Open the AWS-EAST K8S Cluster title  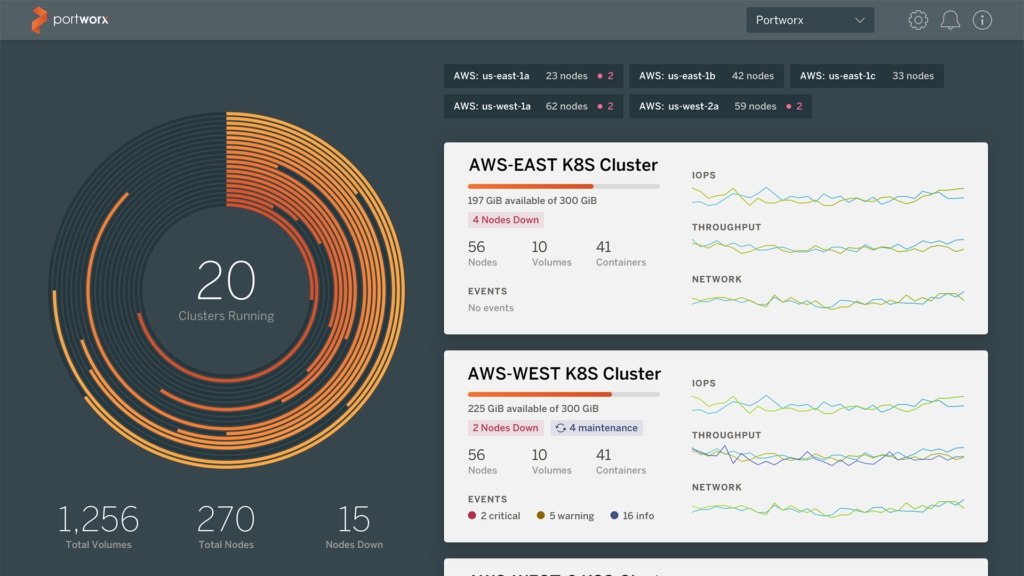tap(563, 165)
